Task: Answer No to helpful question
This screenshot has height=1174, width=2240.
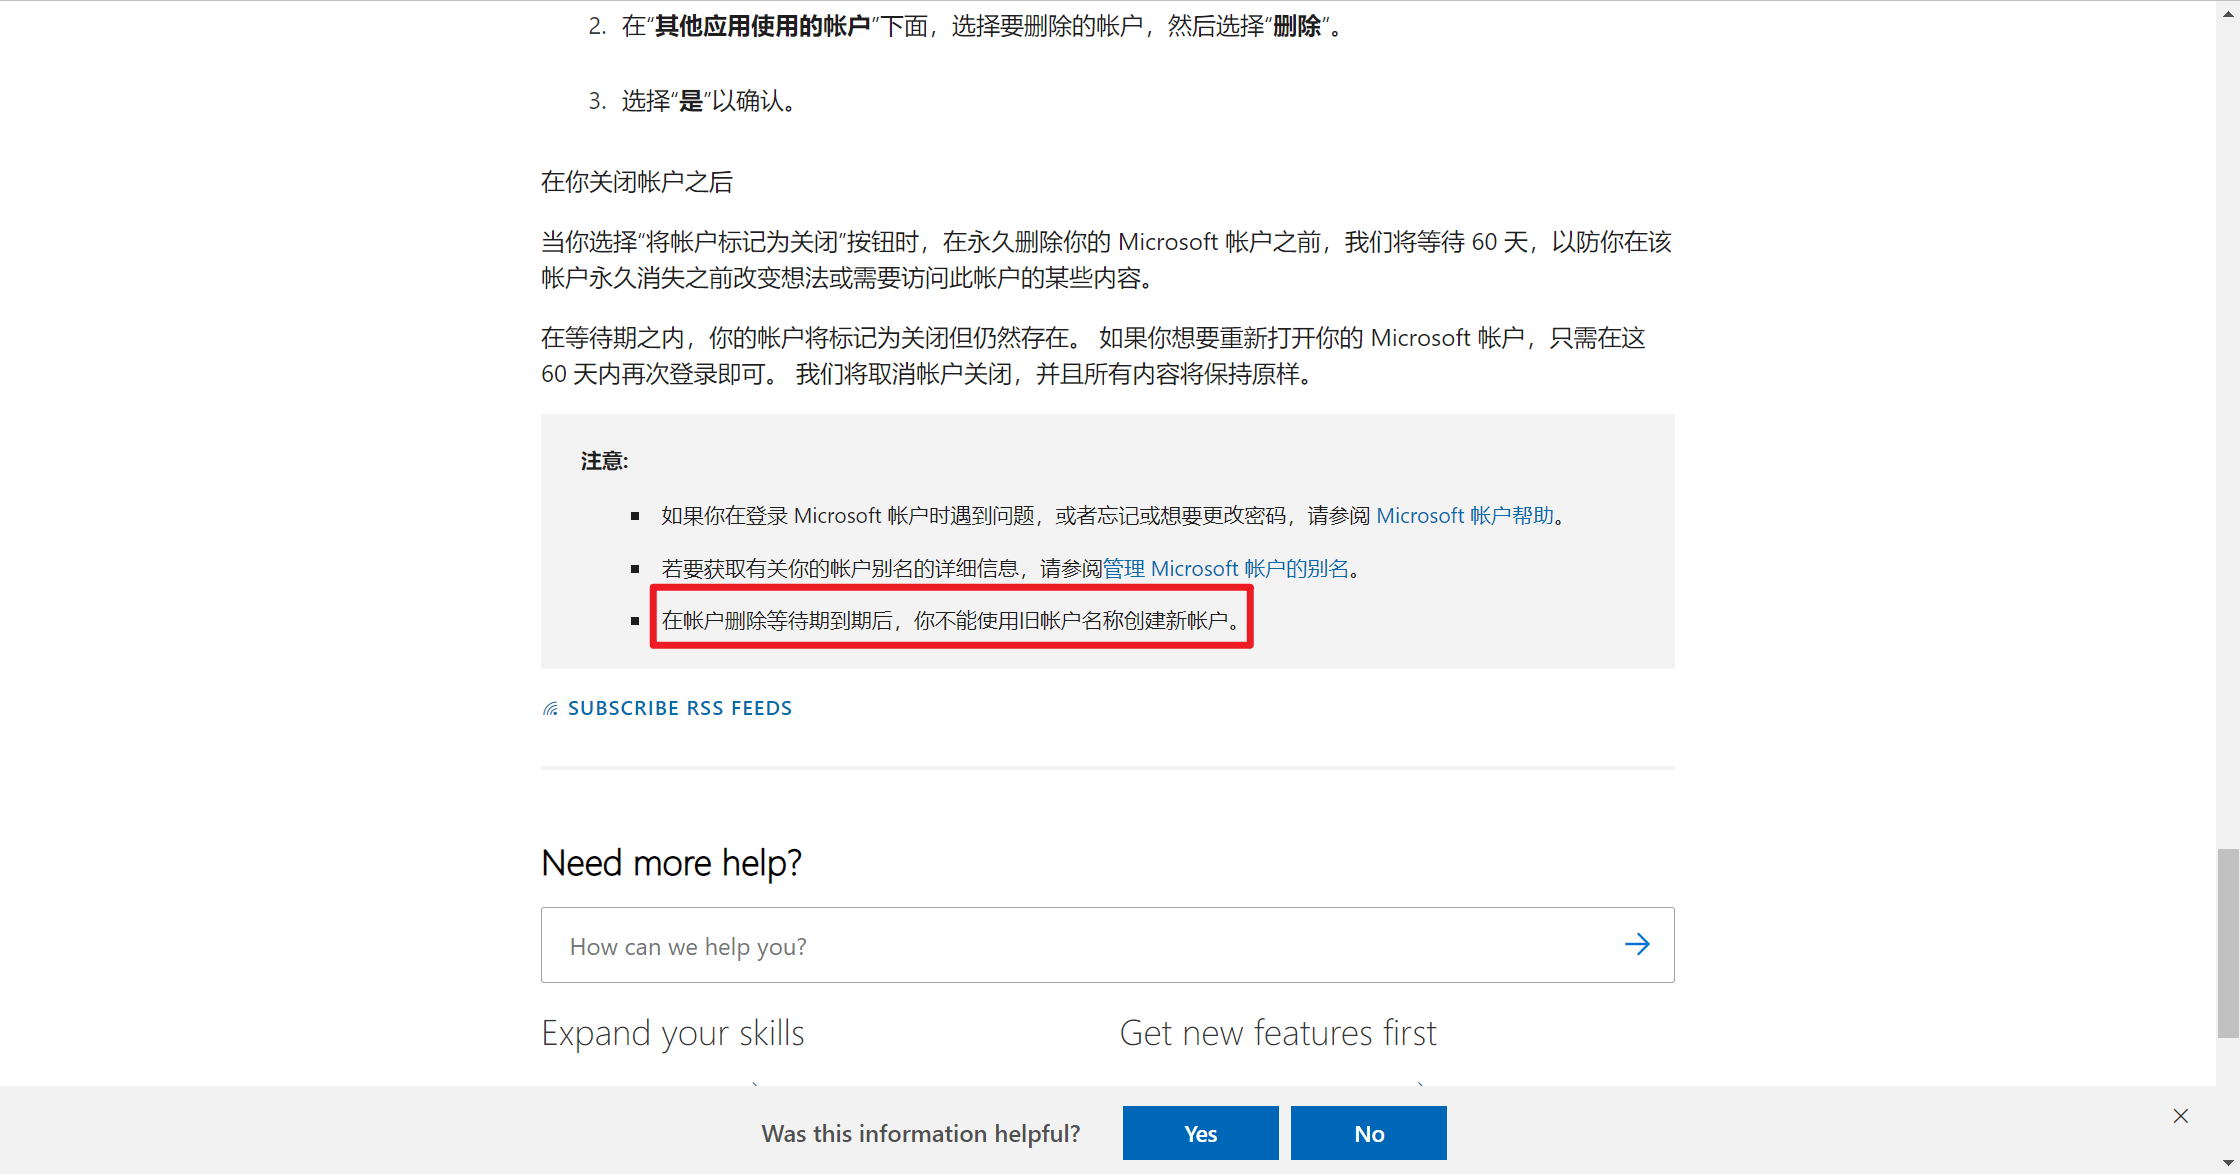Action: 1369,1133
